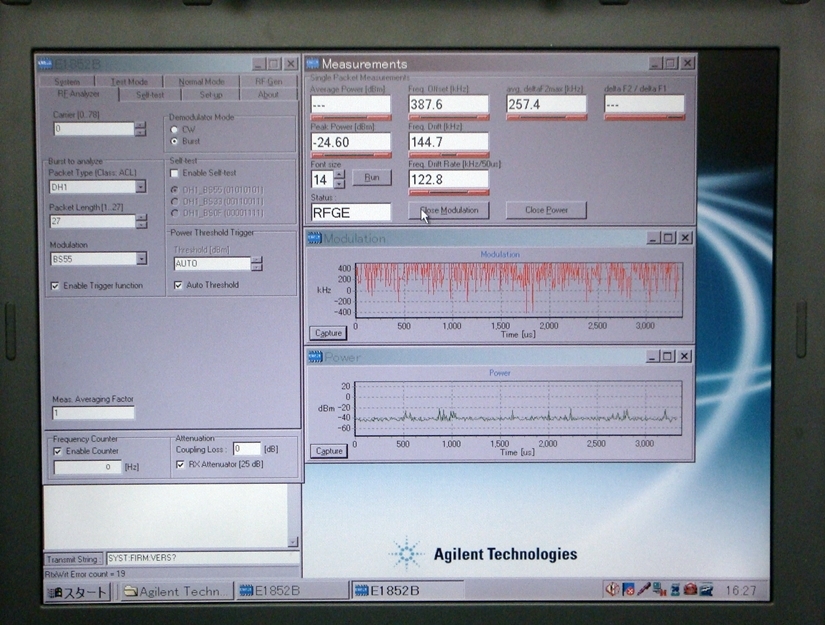Focus the Transmit String input field

tap(203, 558)
